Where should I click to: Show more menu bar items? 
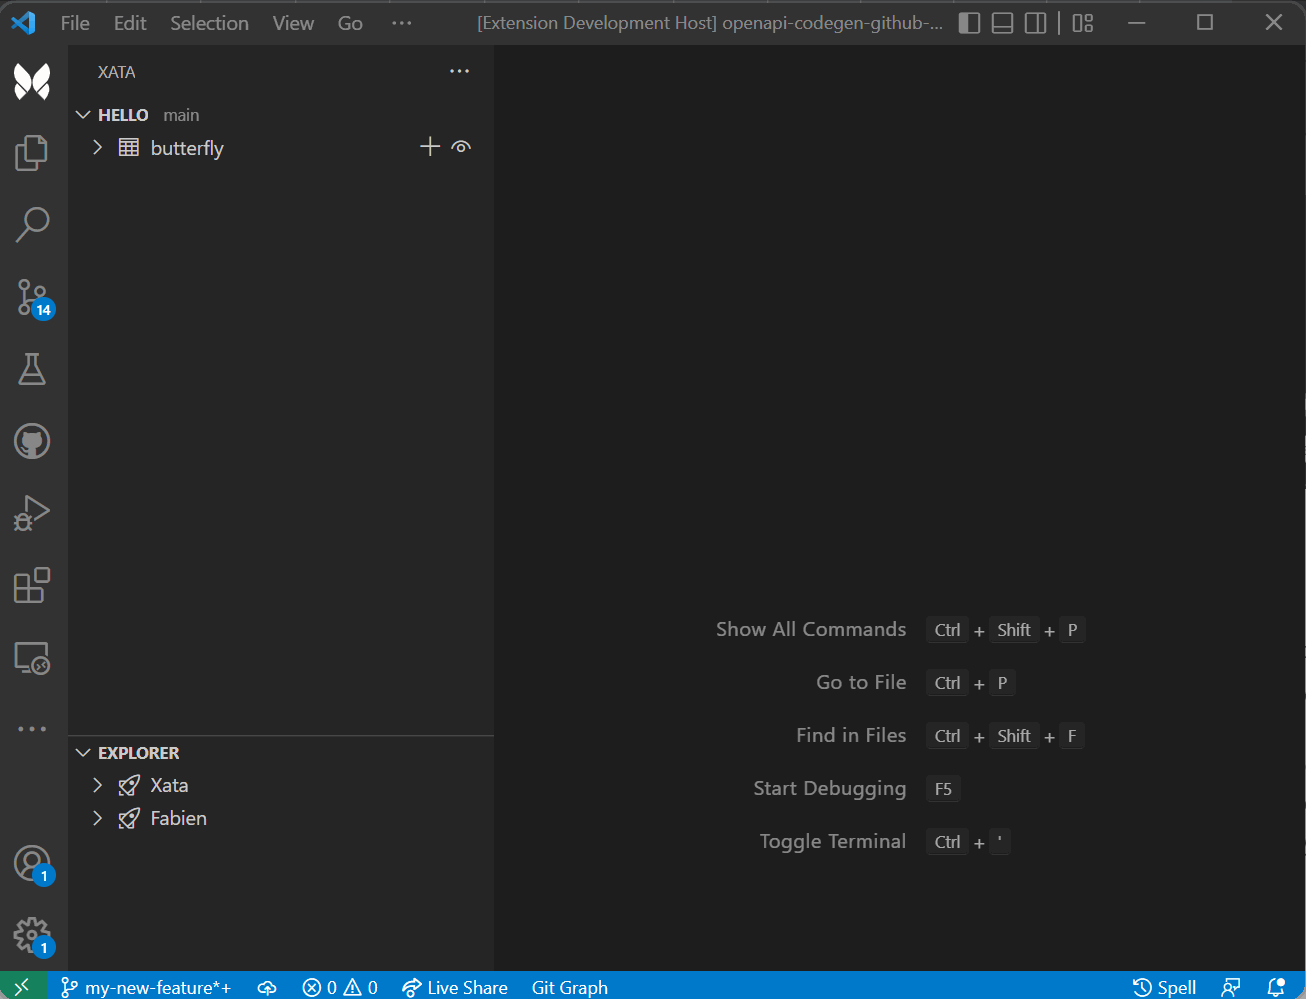[x=401, y=23]
